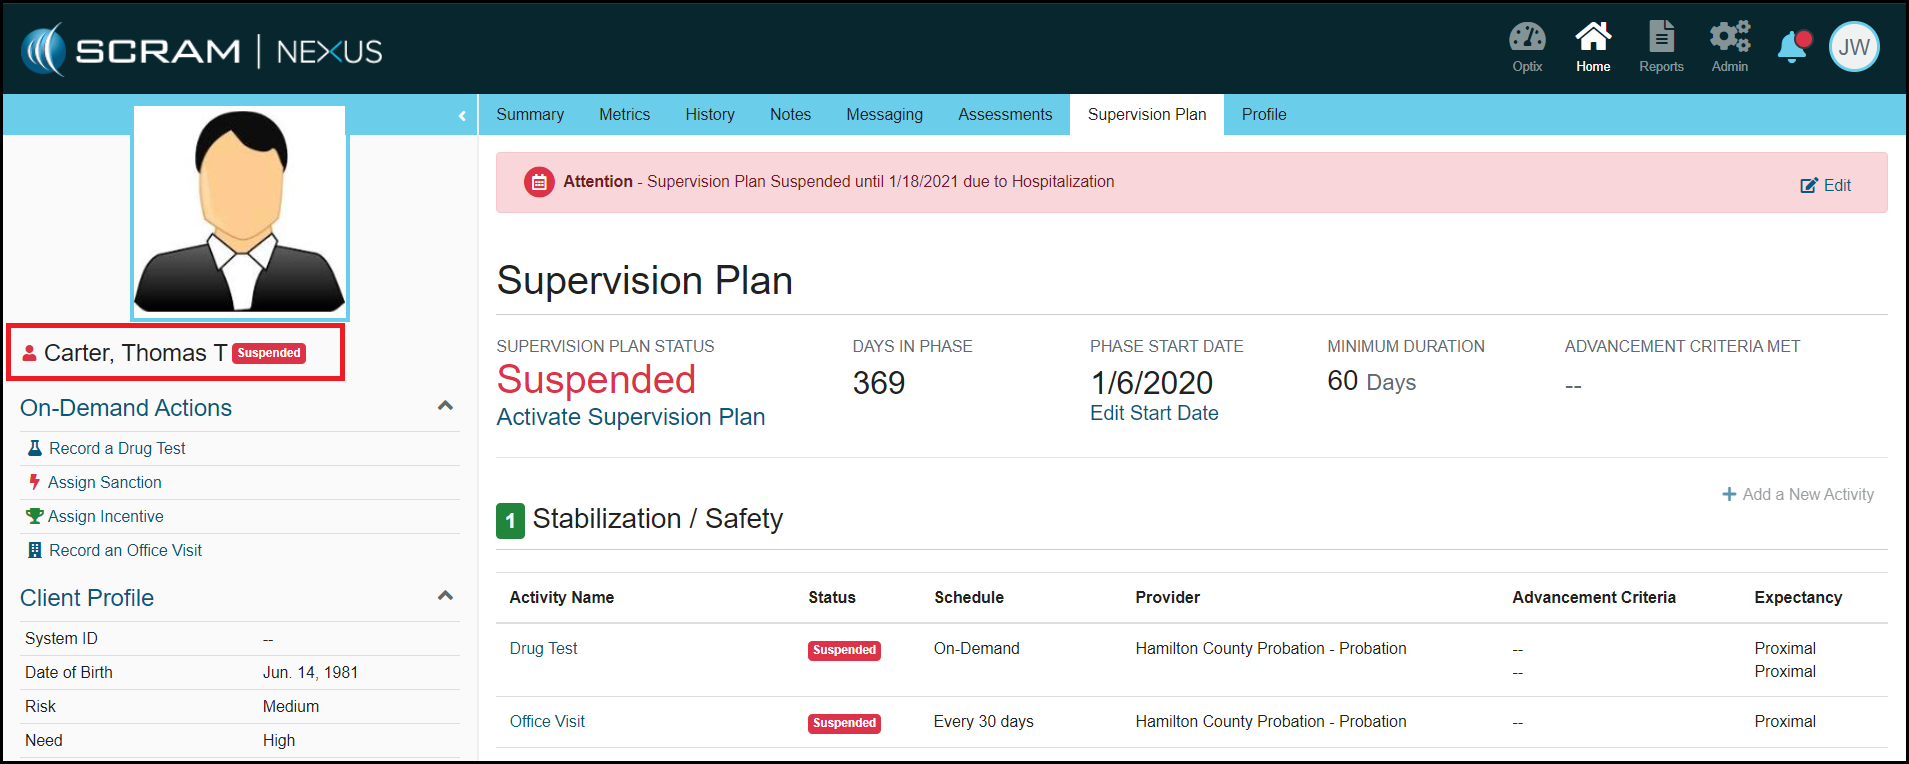Viewport: 1909px width, 764px height.
Task: Switch to the Metrics tab
Action: pyautogui.click(x=624, y=115)
